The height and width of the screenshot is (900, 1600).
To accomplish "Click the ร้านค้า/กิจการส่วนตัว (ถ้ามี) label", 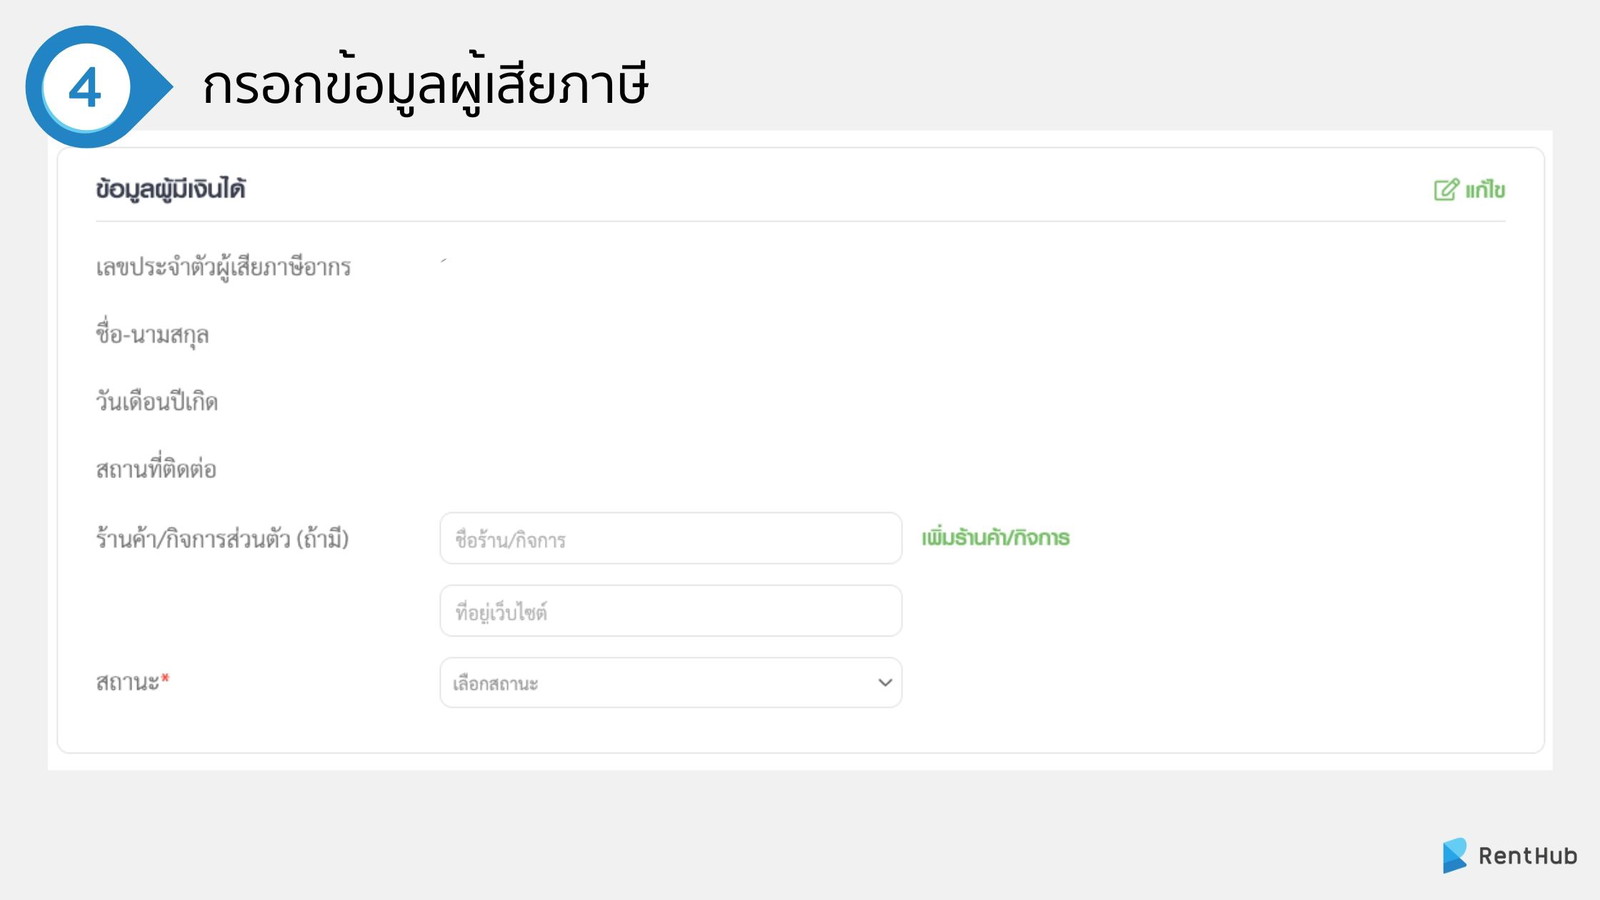I will pyautogui.click(x=220, y=538).
